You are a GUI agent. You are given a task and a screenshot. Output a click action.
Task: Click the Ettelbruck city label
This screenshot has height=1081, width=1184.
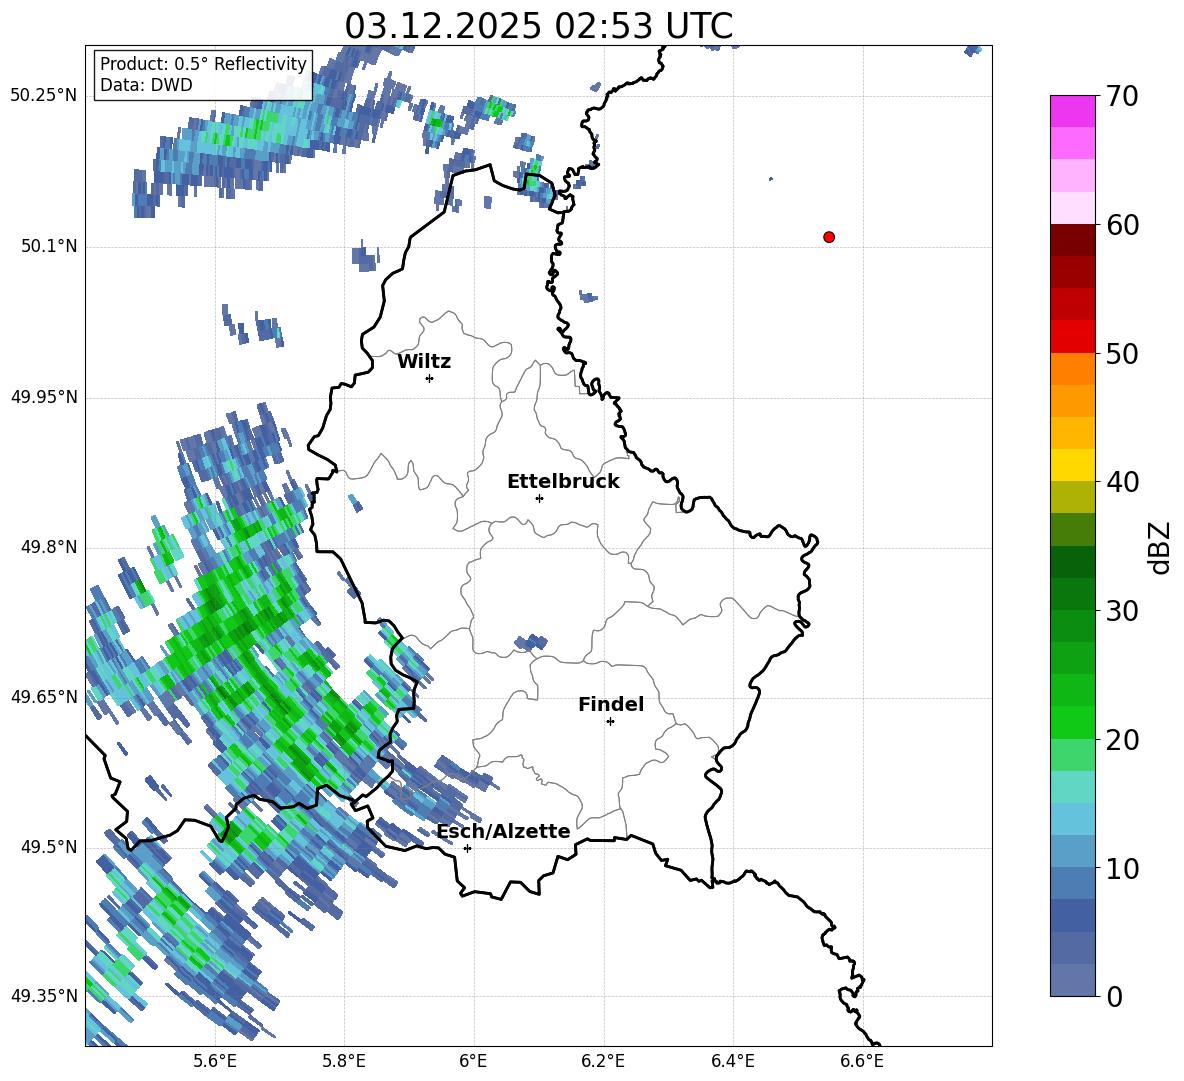click(x=563, y=482)
